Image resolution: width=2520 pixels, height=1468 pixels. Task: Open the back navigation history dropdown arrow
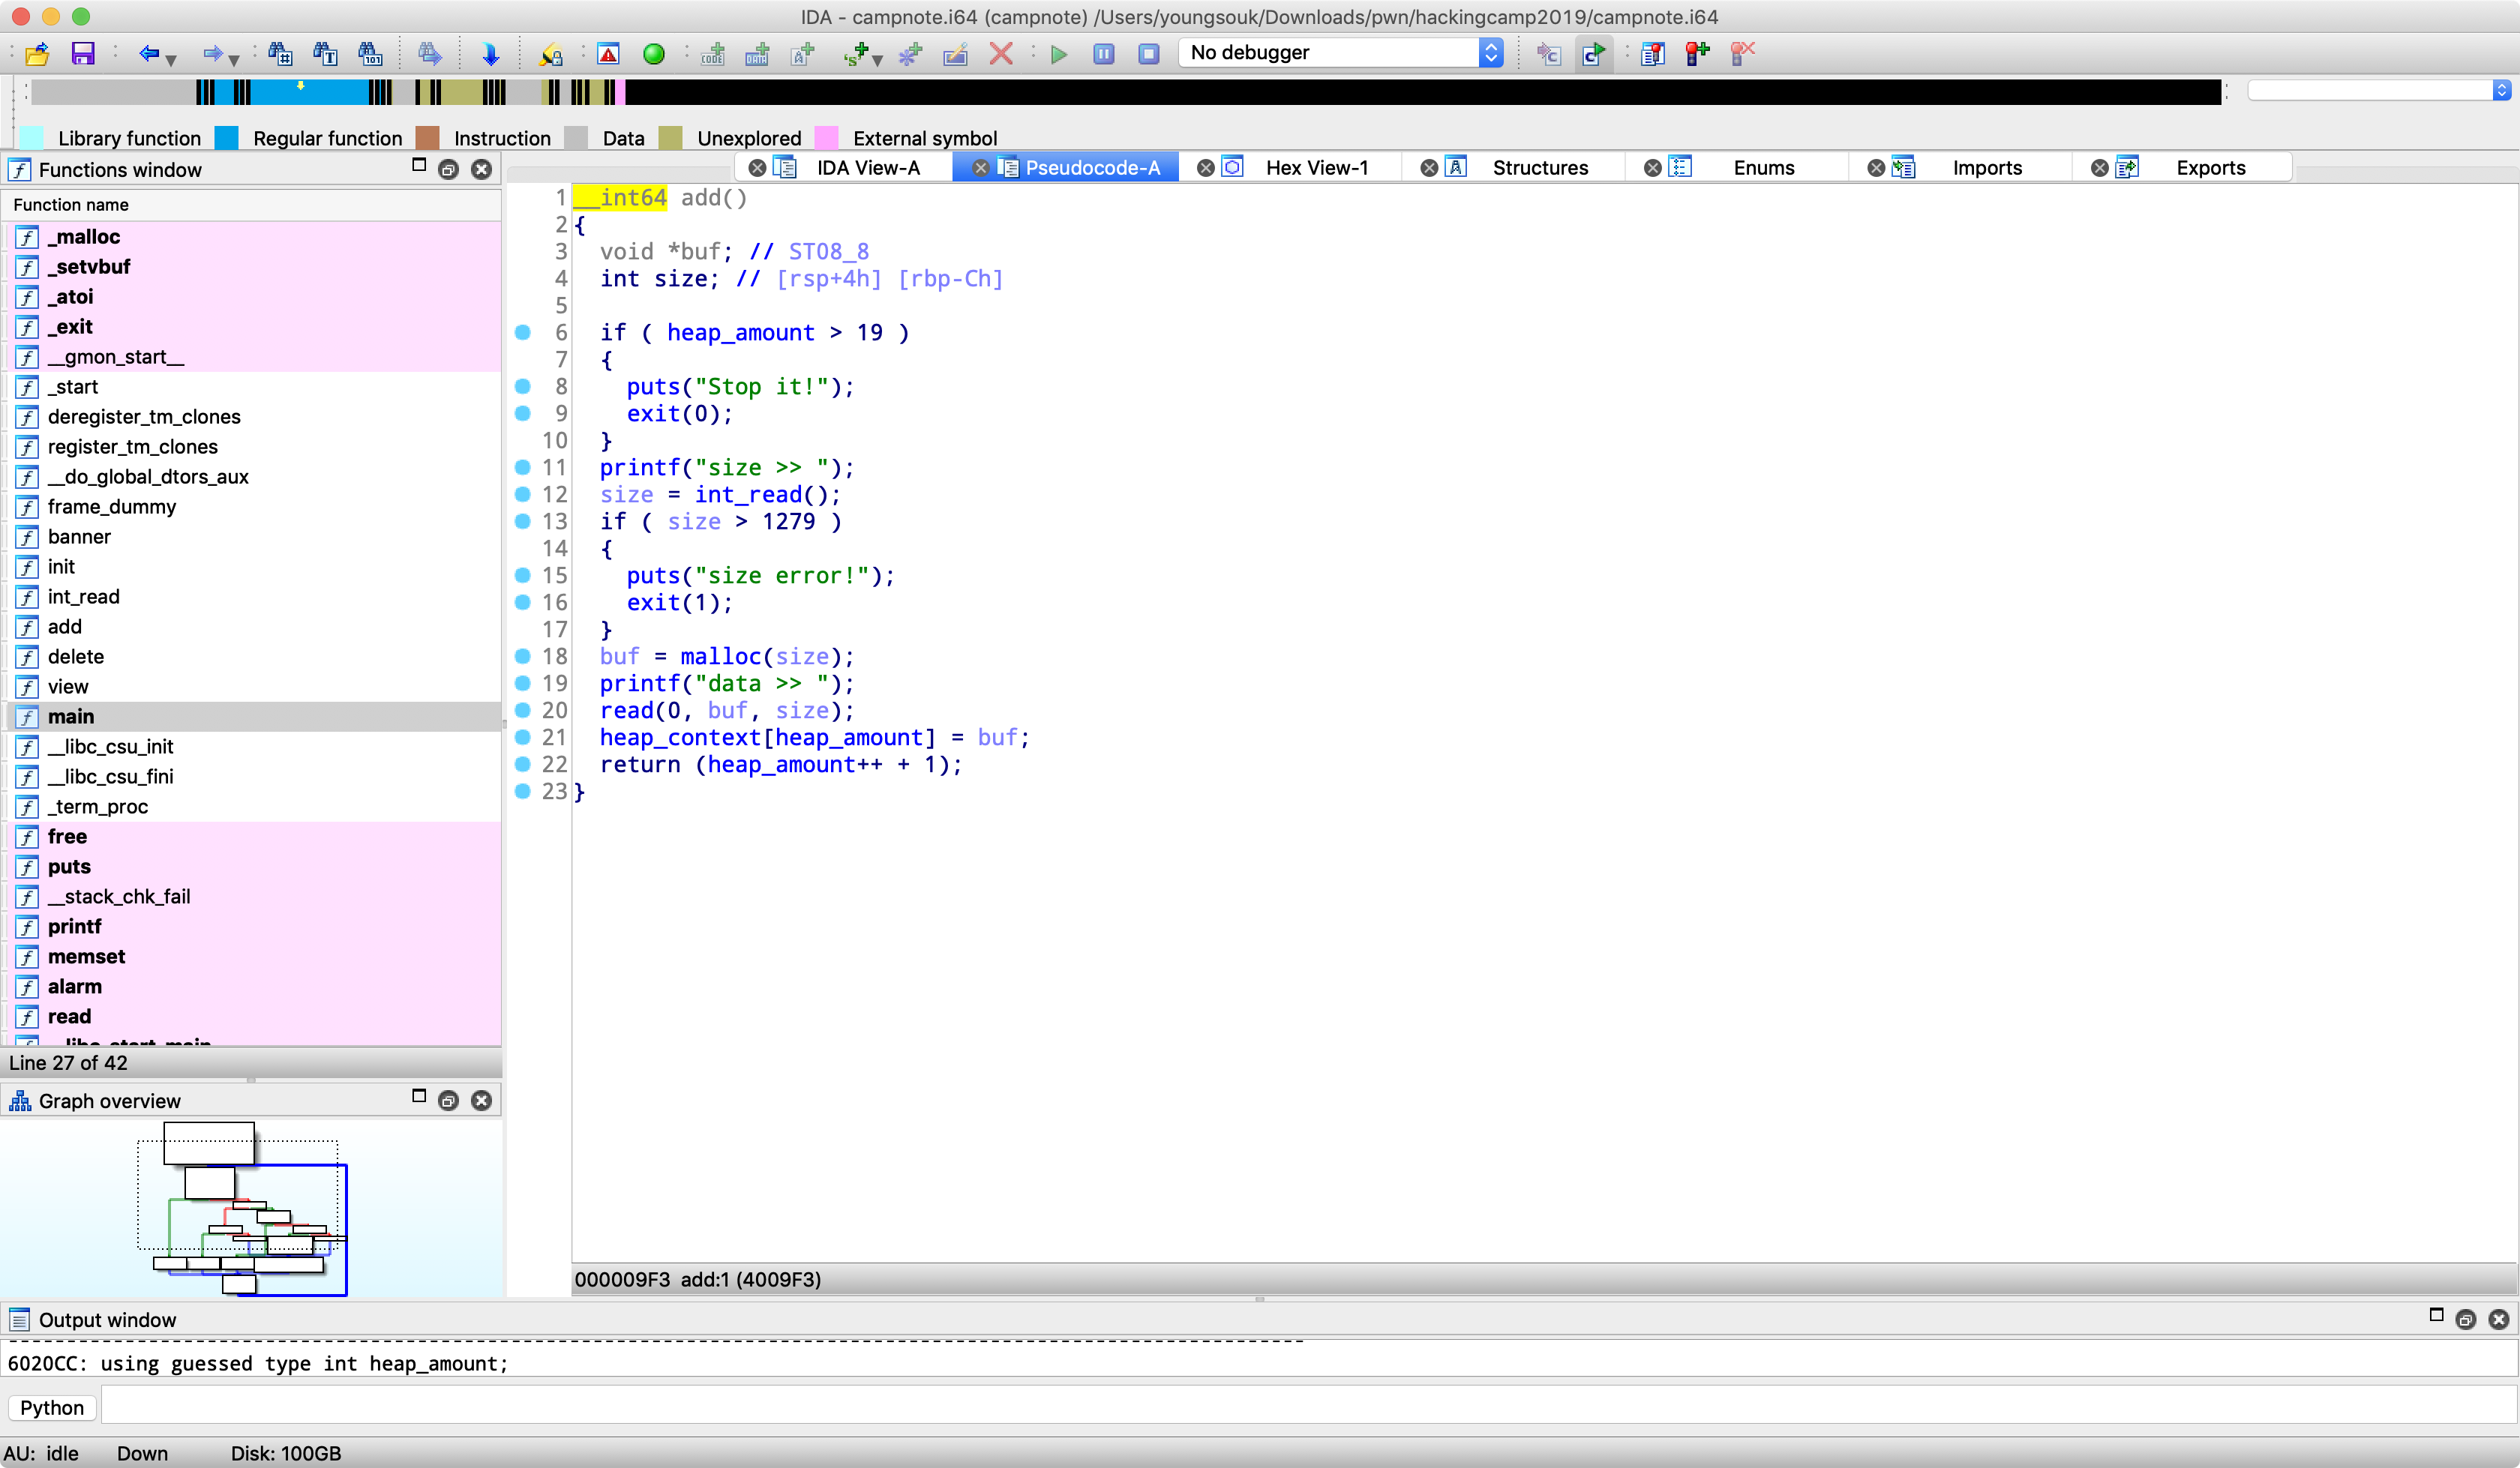[172, 60]
